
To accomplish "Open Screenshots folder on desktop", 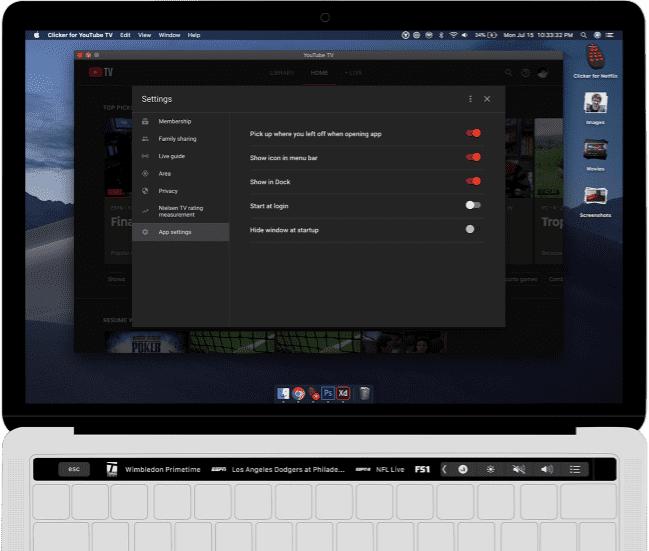I will click(595, 201).
